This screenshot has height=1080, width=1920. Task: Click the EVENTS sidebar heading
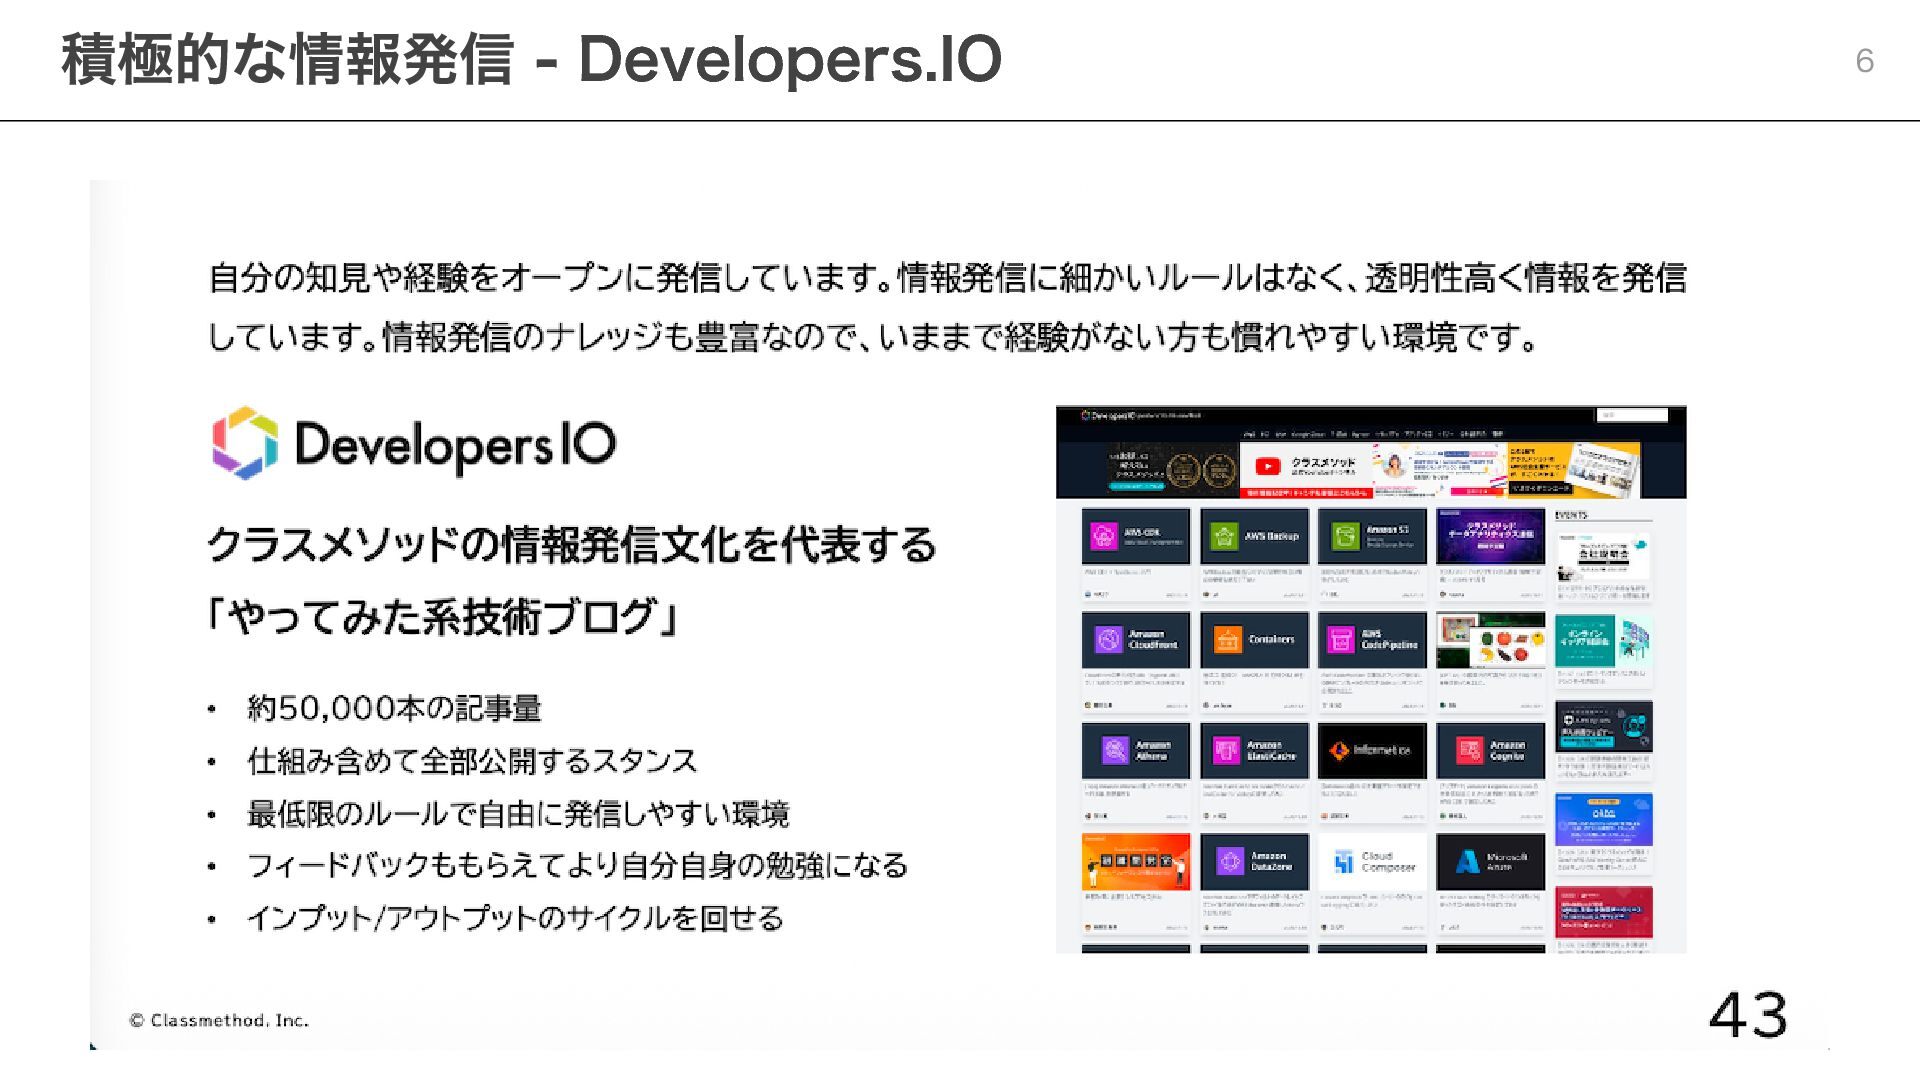(1571, 515)
